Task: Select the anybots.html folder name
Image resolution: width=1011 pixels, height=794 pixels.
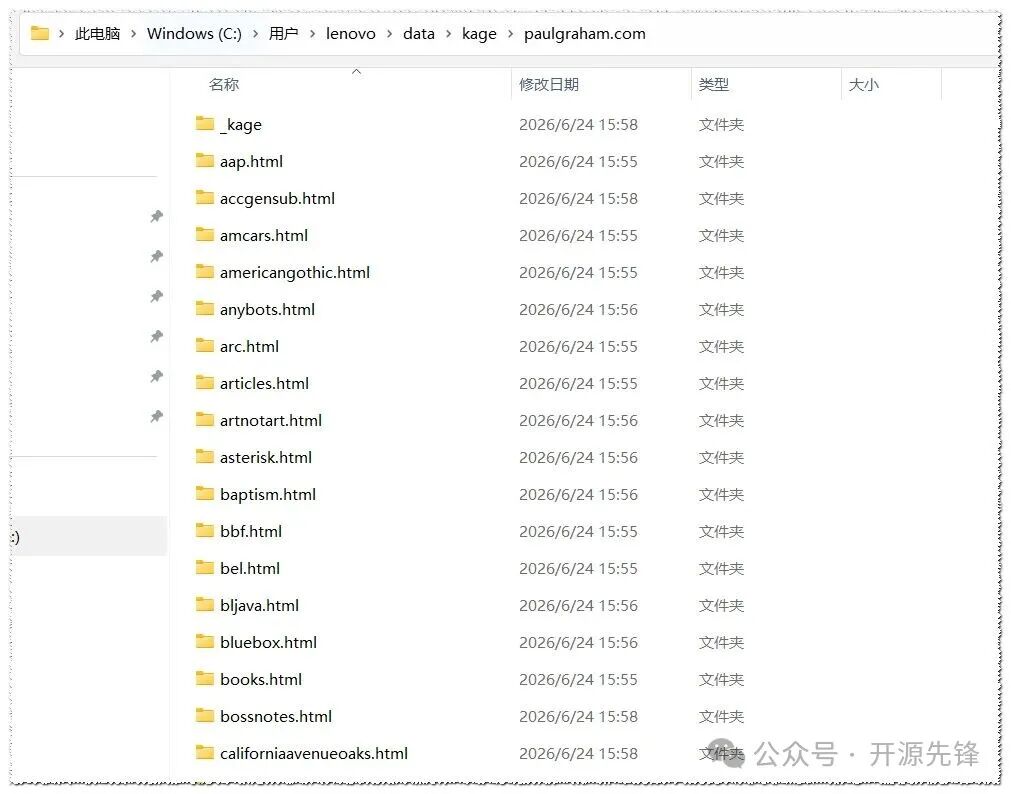Action: coord(268,310)
